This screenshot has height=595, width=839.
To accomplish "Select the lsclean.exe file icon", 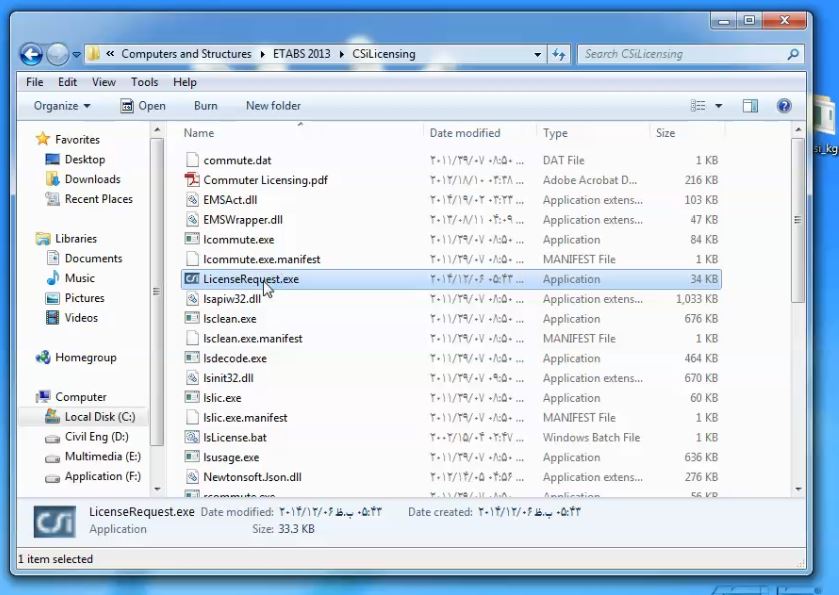I will point(192,318).
